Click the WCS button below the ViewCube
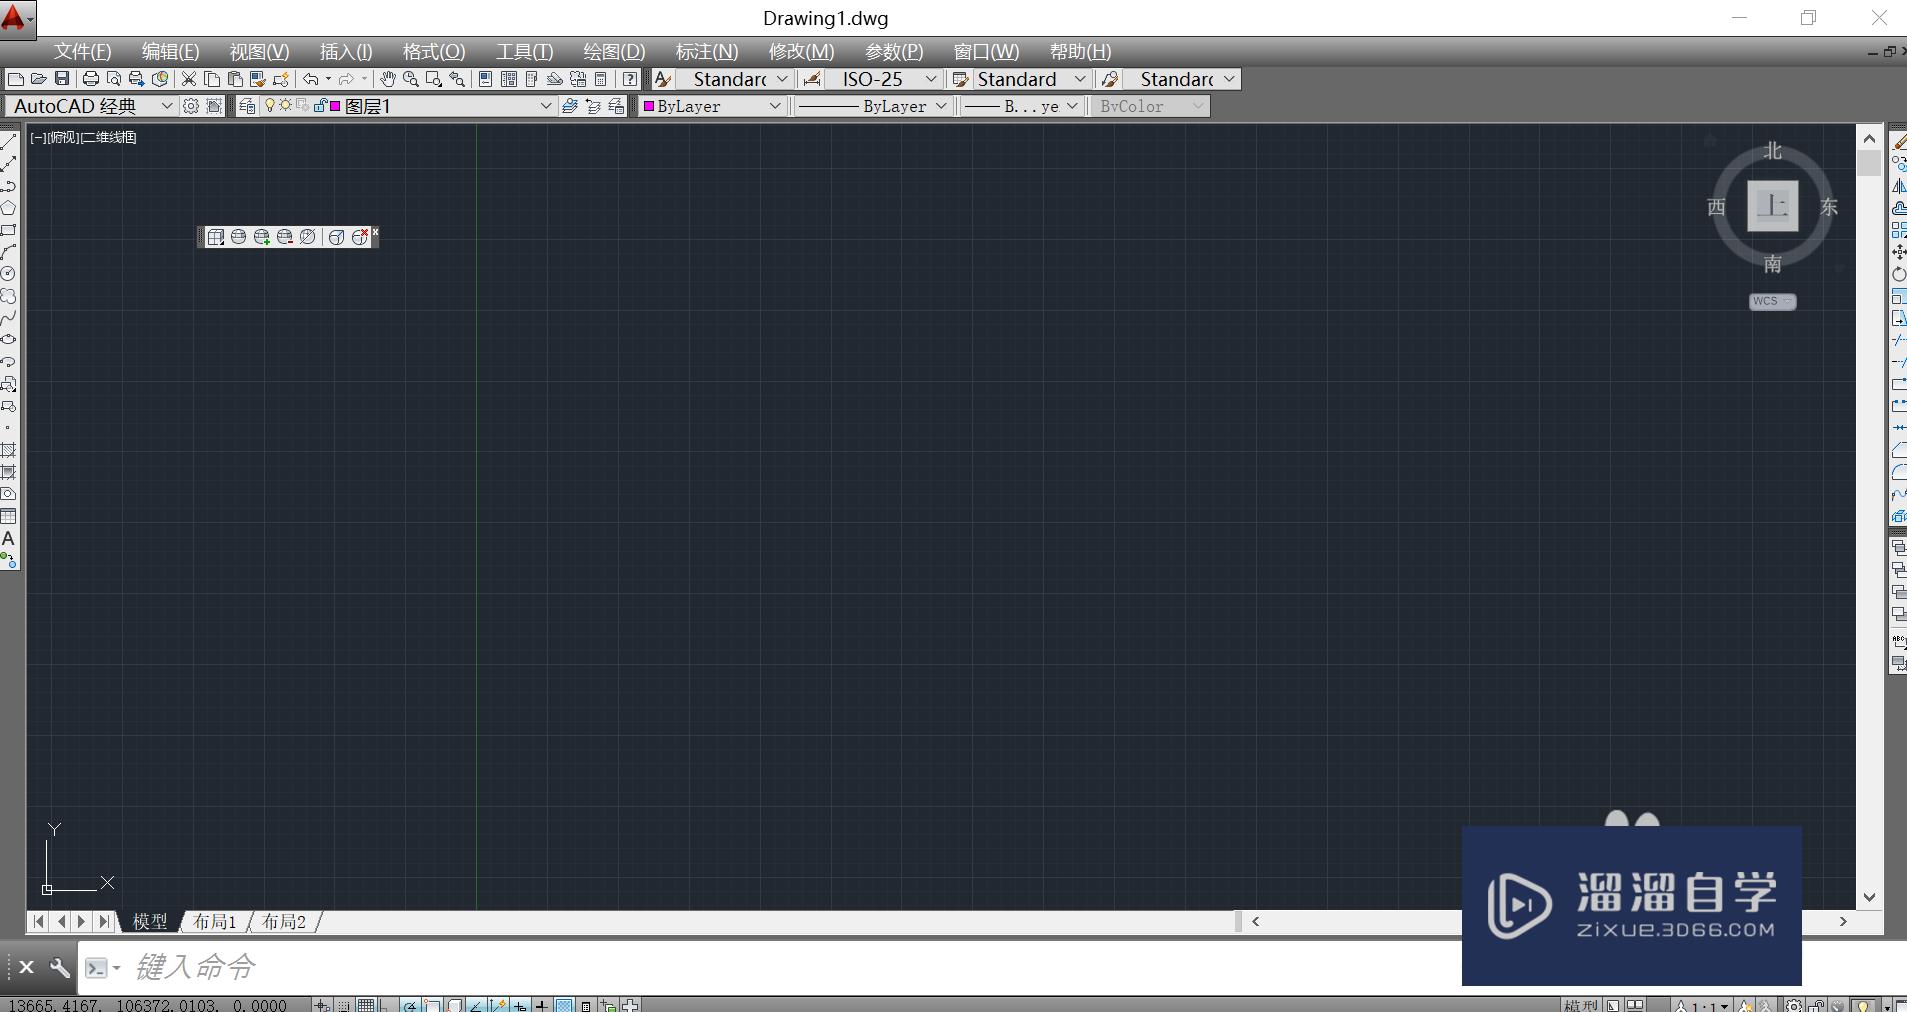The width and height of the screenshot is (1907, 1012). click(1770, 301)
